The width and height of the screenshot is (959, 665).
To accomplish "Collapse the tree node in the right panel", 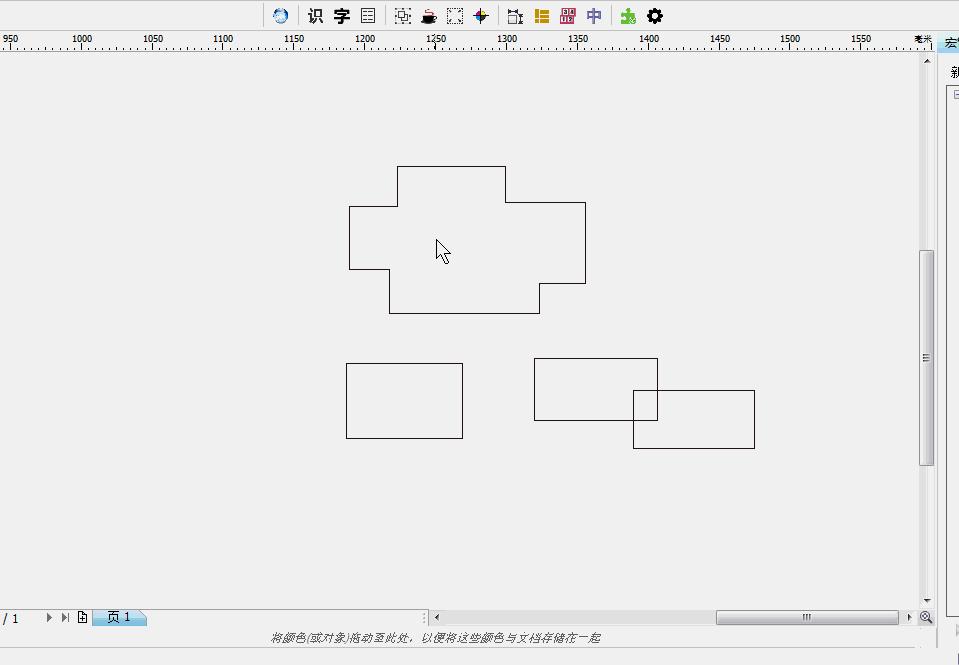I will pos(956,91).
